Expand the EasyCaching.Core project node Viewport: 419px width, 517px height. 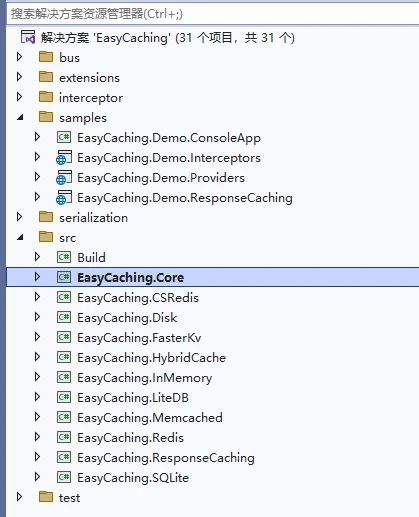tap(37, 277)
